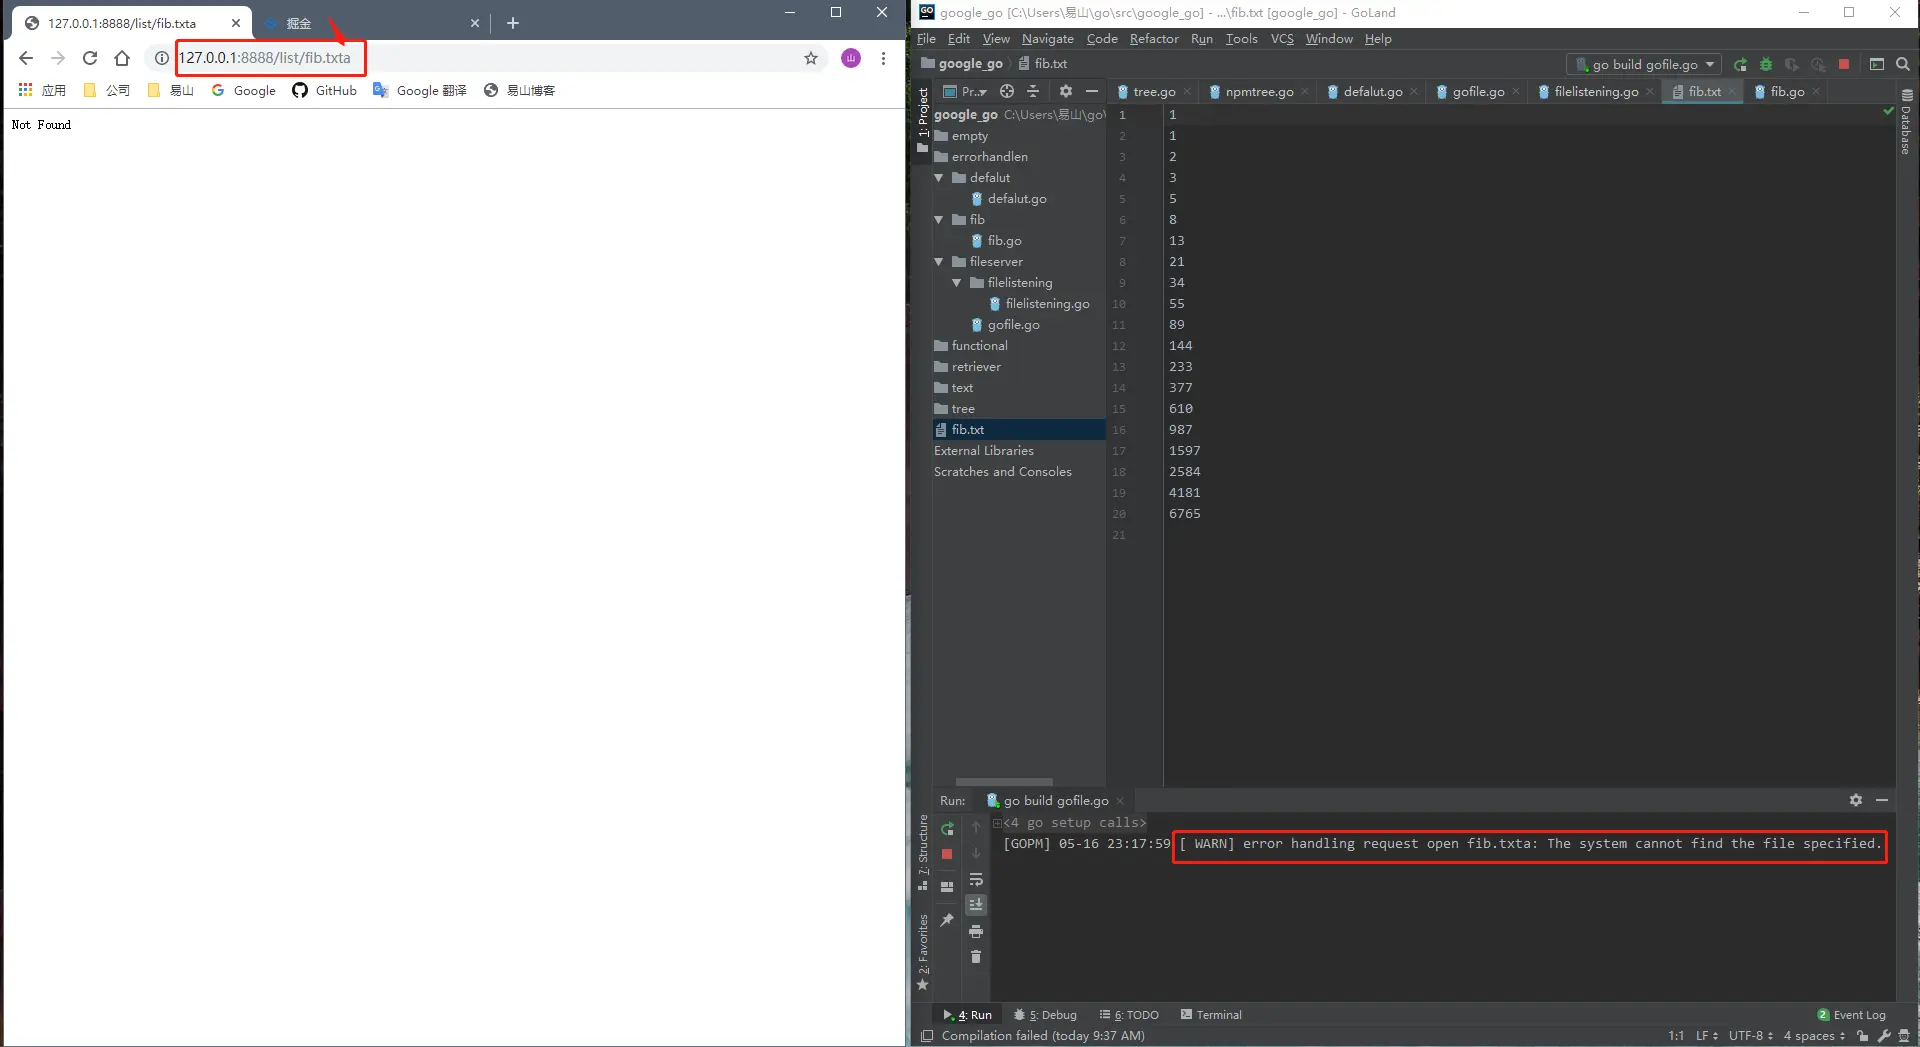This screenshot has height=1047, width=1920.
Task: Close the fib.go editor tab
Action: click(1816, 92)
